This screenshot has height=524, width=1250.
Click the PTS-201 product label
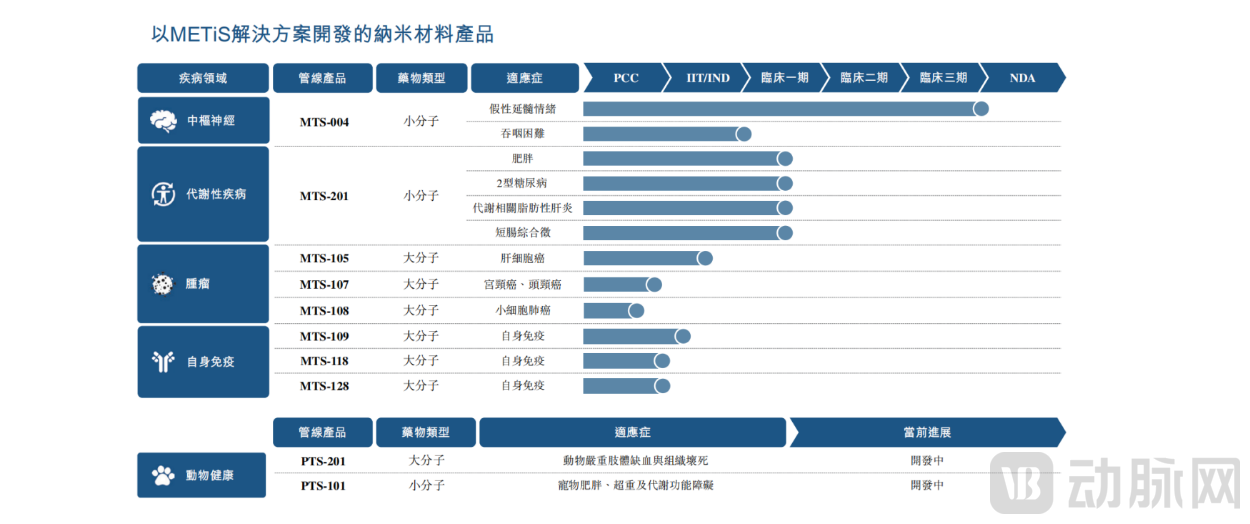tap(324, 461)
